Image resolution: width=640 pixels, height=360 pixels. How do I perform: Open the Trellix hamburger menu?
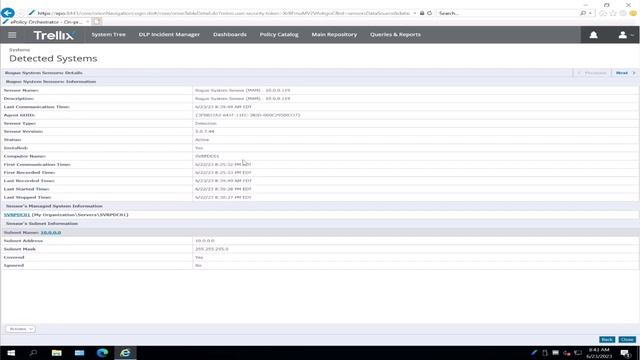12,35
